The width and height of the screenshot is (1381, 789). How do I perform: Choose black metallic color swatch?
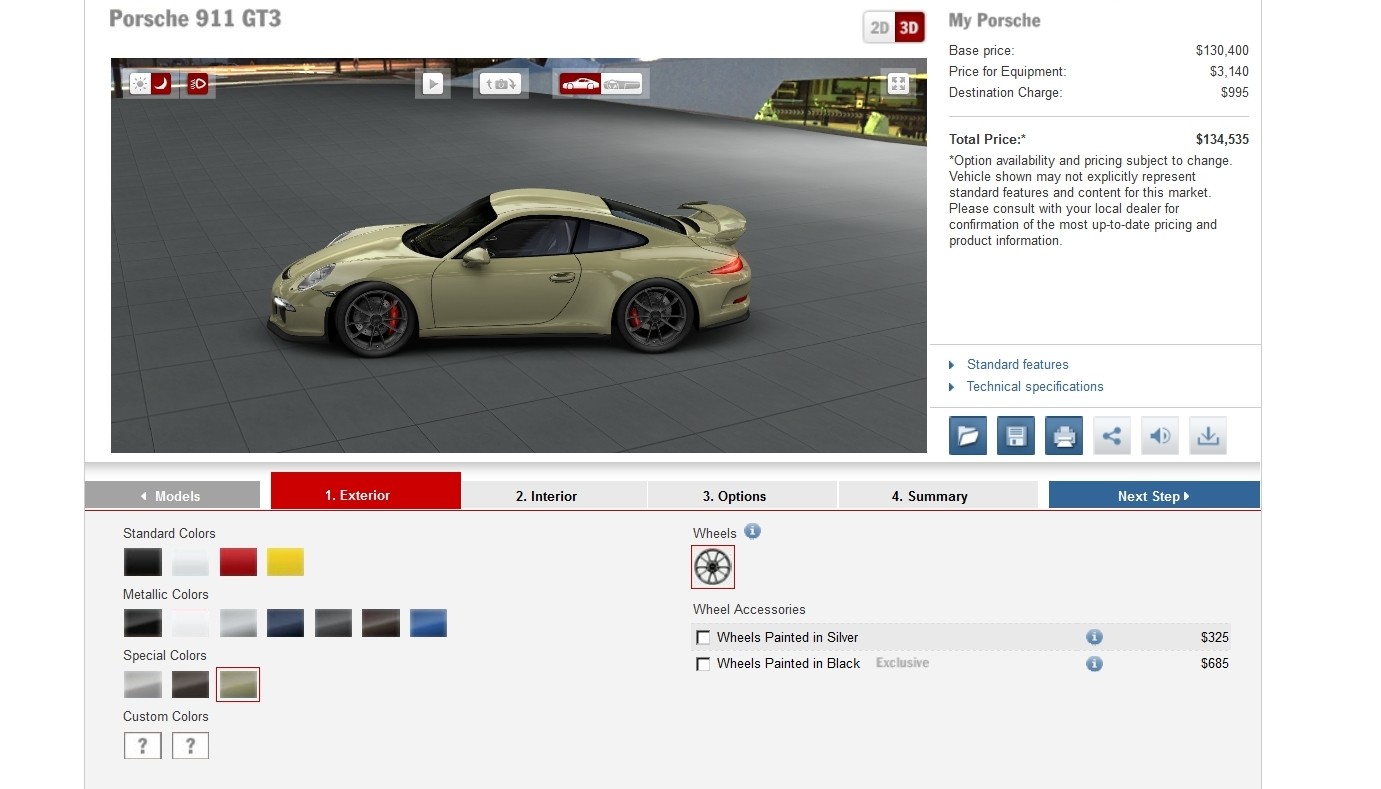pyautogui.click(x=142, y=623)
